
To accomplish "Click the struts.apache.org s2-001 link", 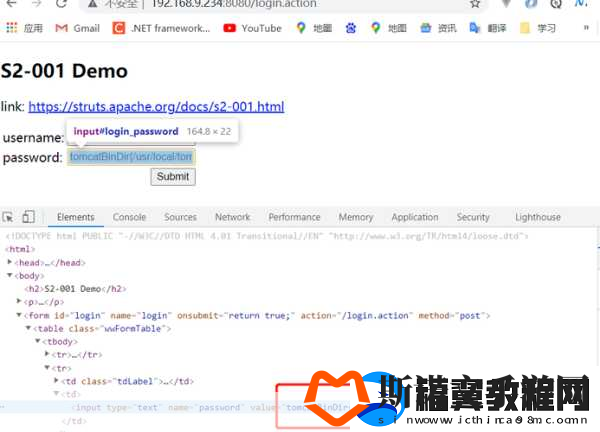I will (156, 106).
